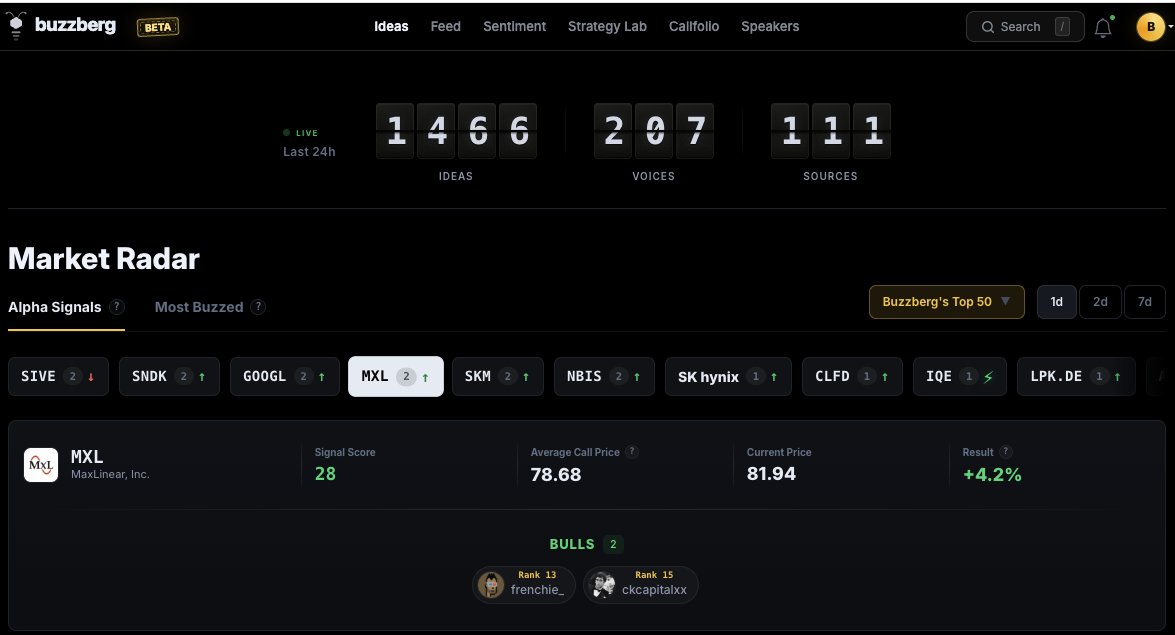
Task: Show help for Most Buzzed
Action: (x=258, y=307)
